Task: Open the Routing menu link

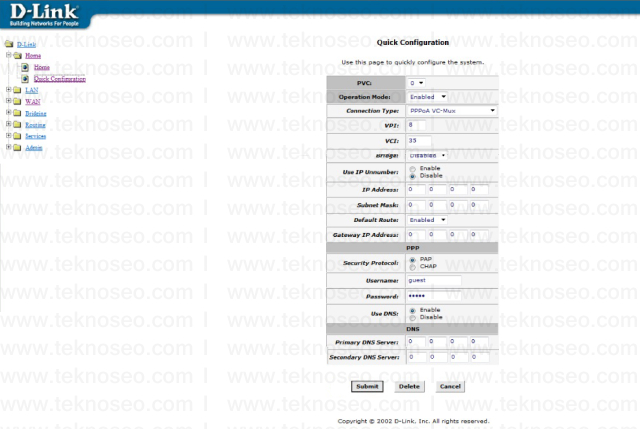Action: point(35,125)
